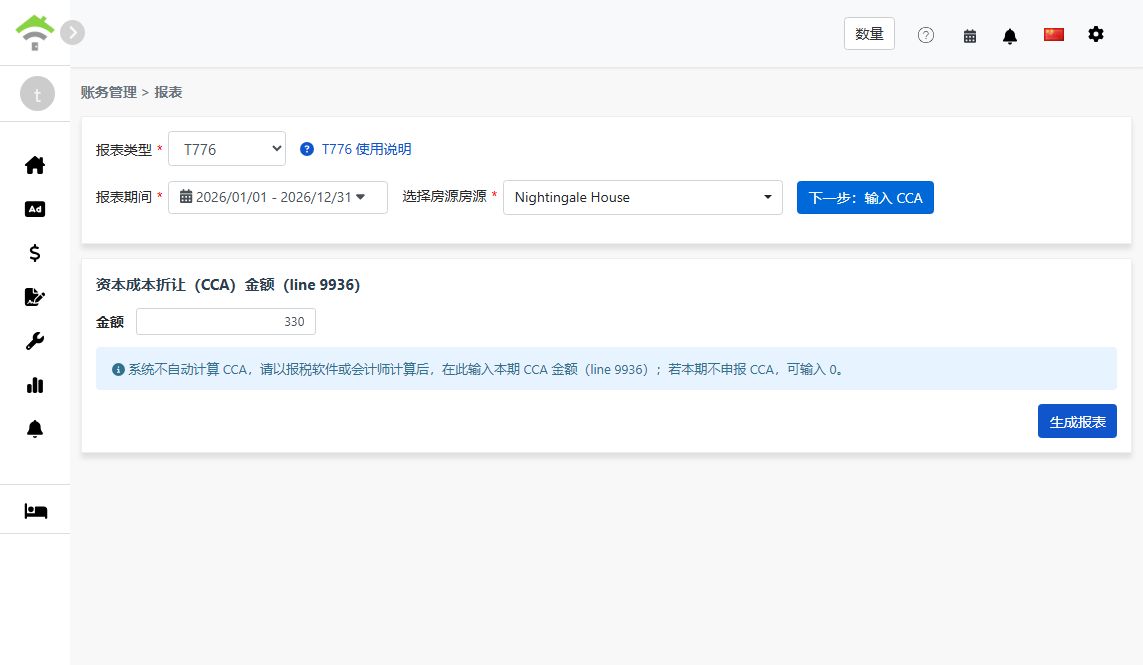1143x665 pixels.
Task: Click the 生成报表 button
Action: point(1077,421)
